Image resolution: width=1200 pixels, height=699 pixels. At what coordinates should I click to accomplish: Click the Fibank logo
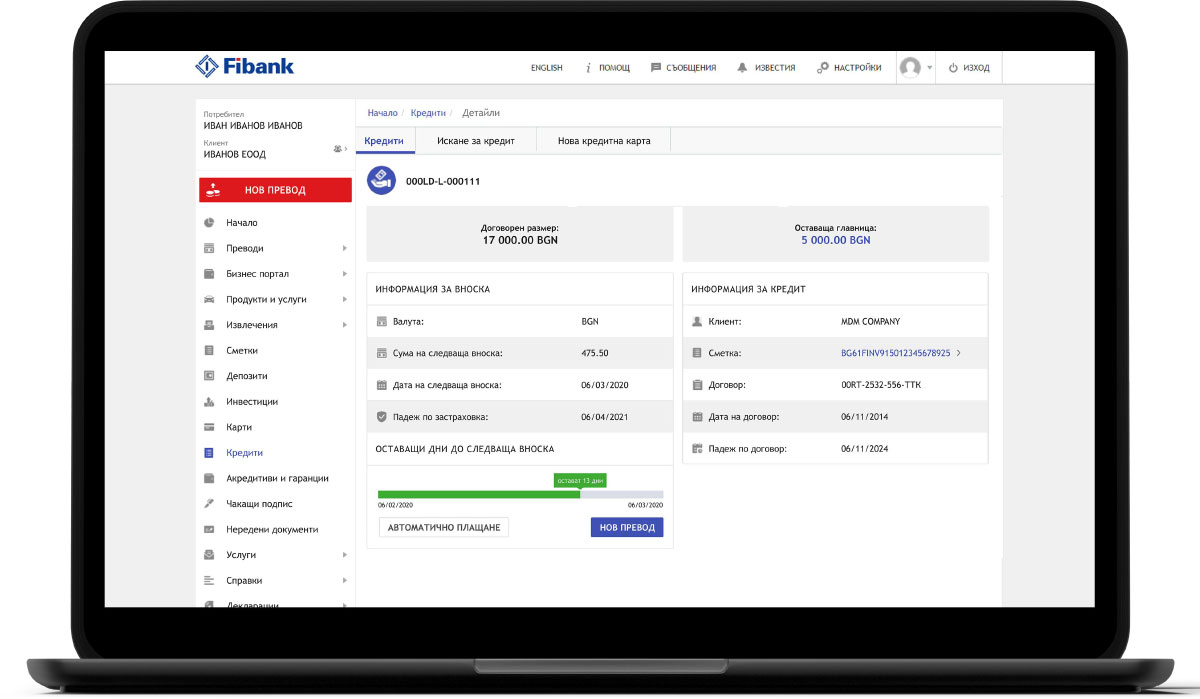coord(244,67)
